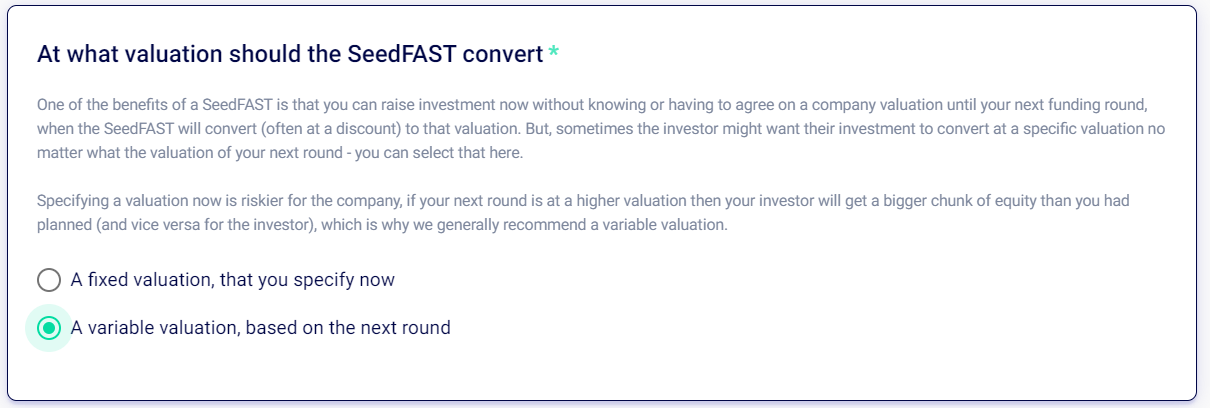
Task: Select the variable valuation radio button
Action: [49, 328]
